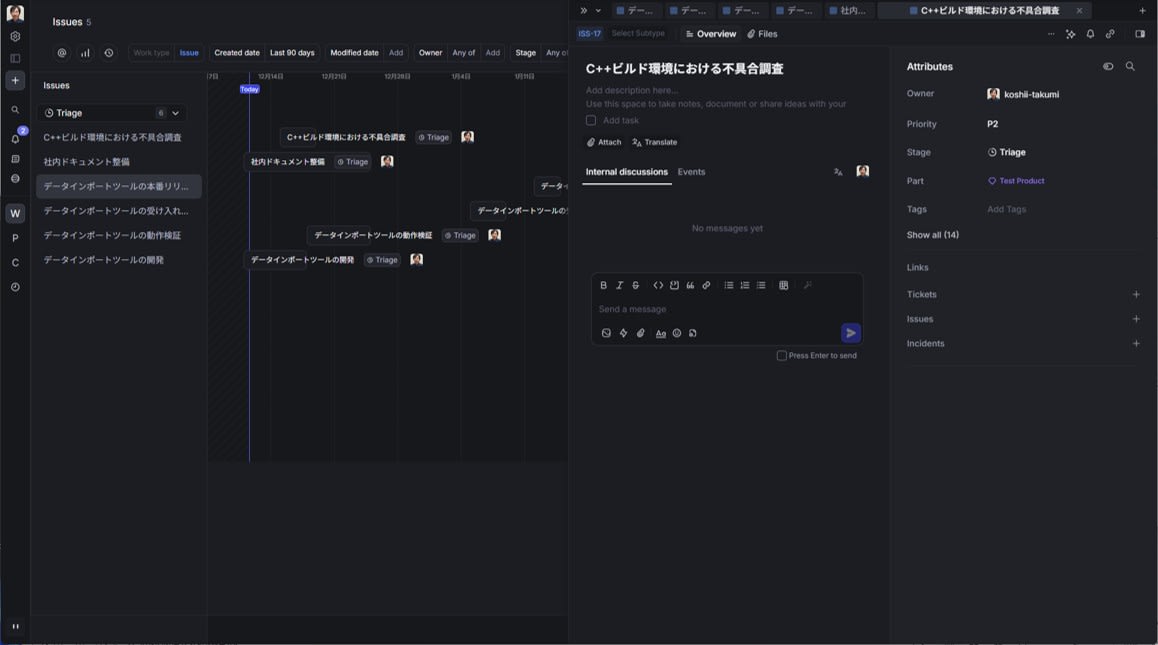Attach a file via editor paperclip icon
Viewport: 1158px width, 645px height.
click(x=640, y=333)
